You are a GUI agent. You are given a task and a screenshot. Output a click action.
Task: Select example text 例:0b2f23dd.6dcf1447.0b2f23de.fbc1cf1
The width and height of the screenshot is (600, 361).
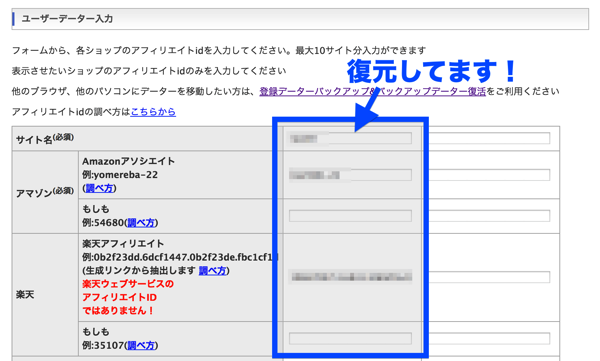point(180,257)
